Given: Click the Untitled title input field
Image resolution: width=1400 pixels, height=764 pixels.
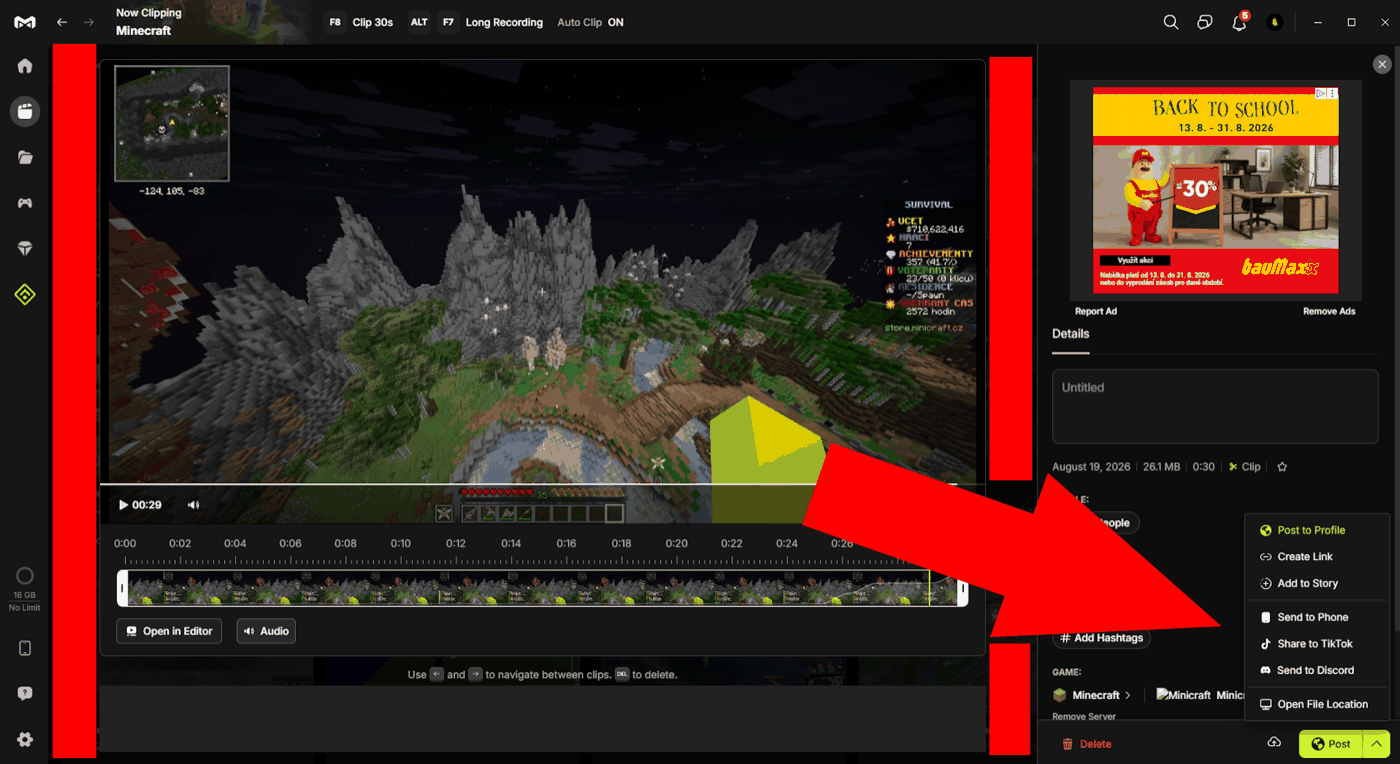Looking at the screenshot, I should pyautogui.click(x=1215, y=406).
